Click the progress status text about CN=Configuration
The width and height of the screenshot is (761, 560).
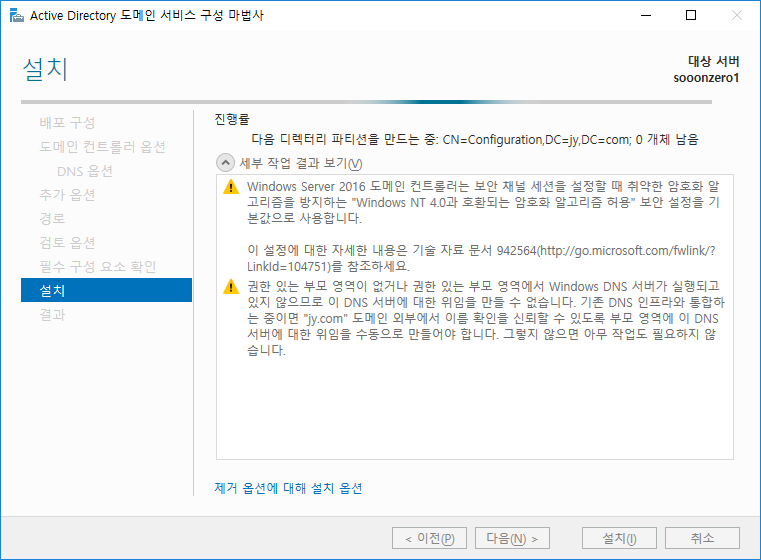475,140
